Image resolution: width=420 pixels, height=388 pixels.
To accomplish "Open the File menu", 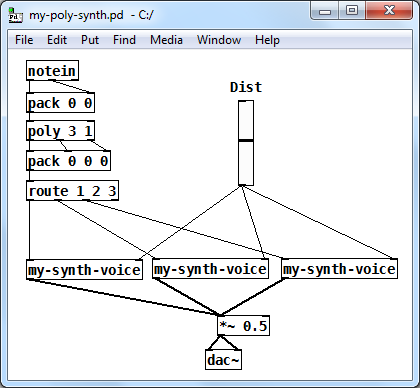I will click(x=24, y=40).
